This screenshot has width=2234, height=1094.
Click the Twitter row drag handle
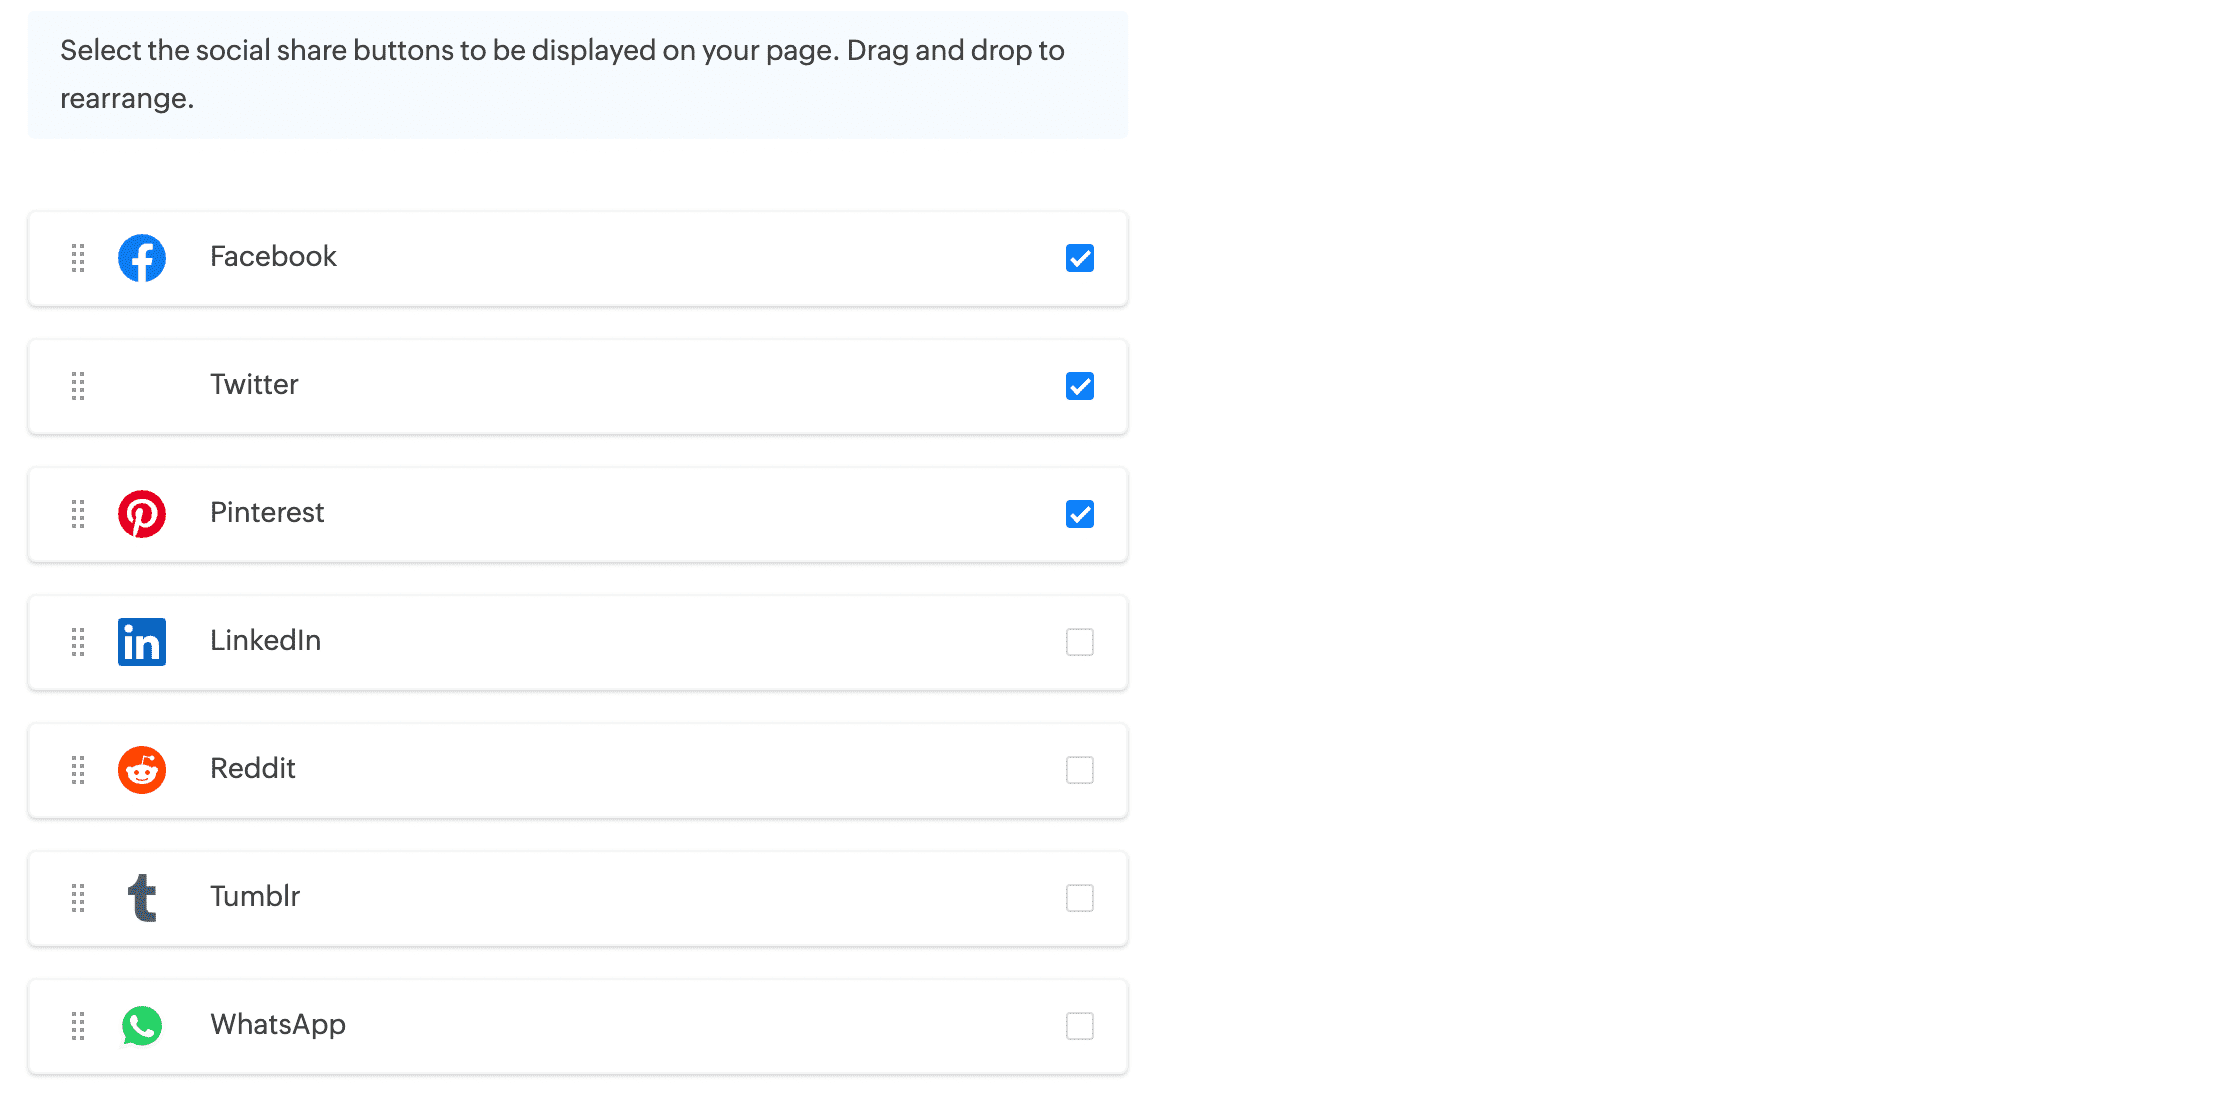(78, 386)
